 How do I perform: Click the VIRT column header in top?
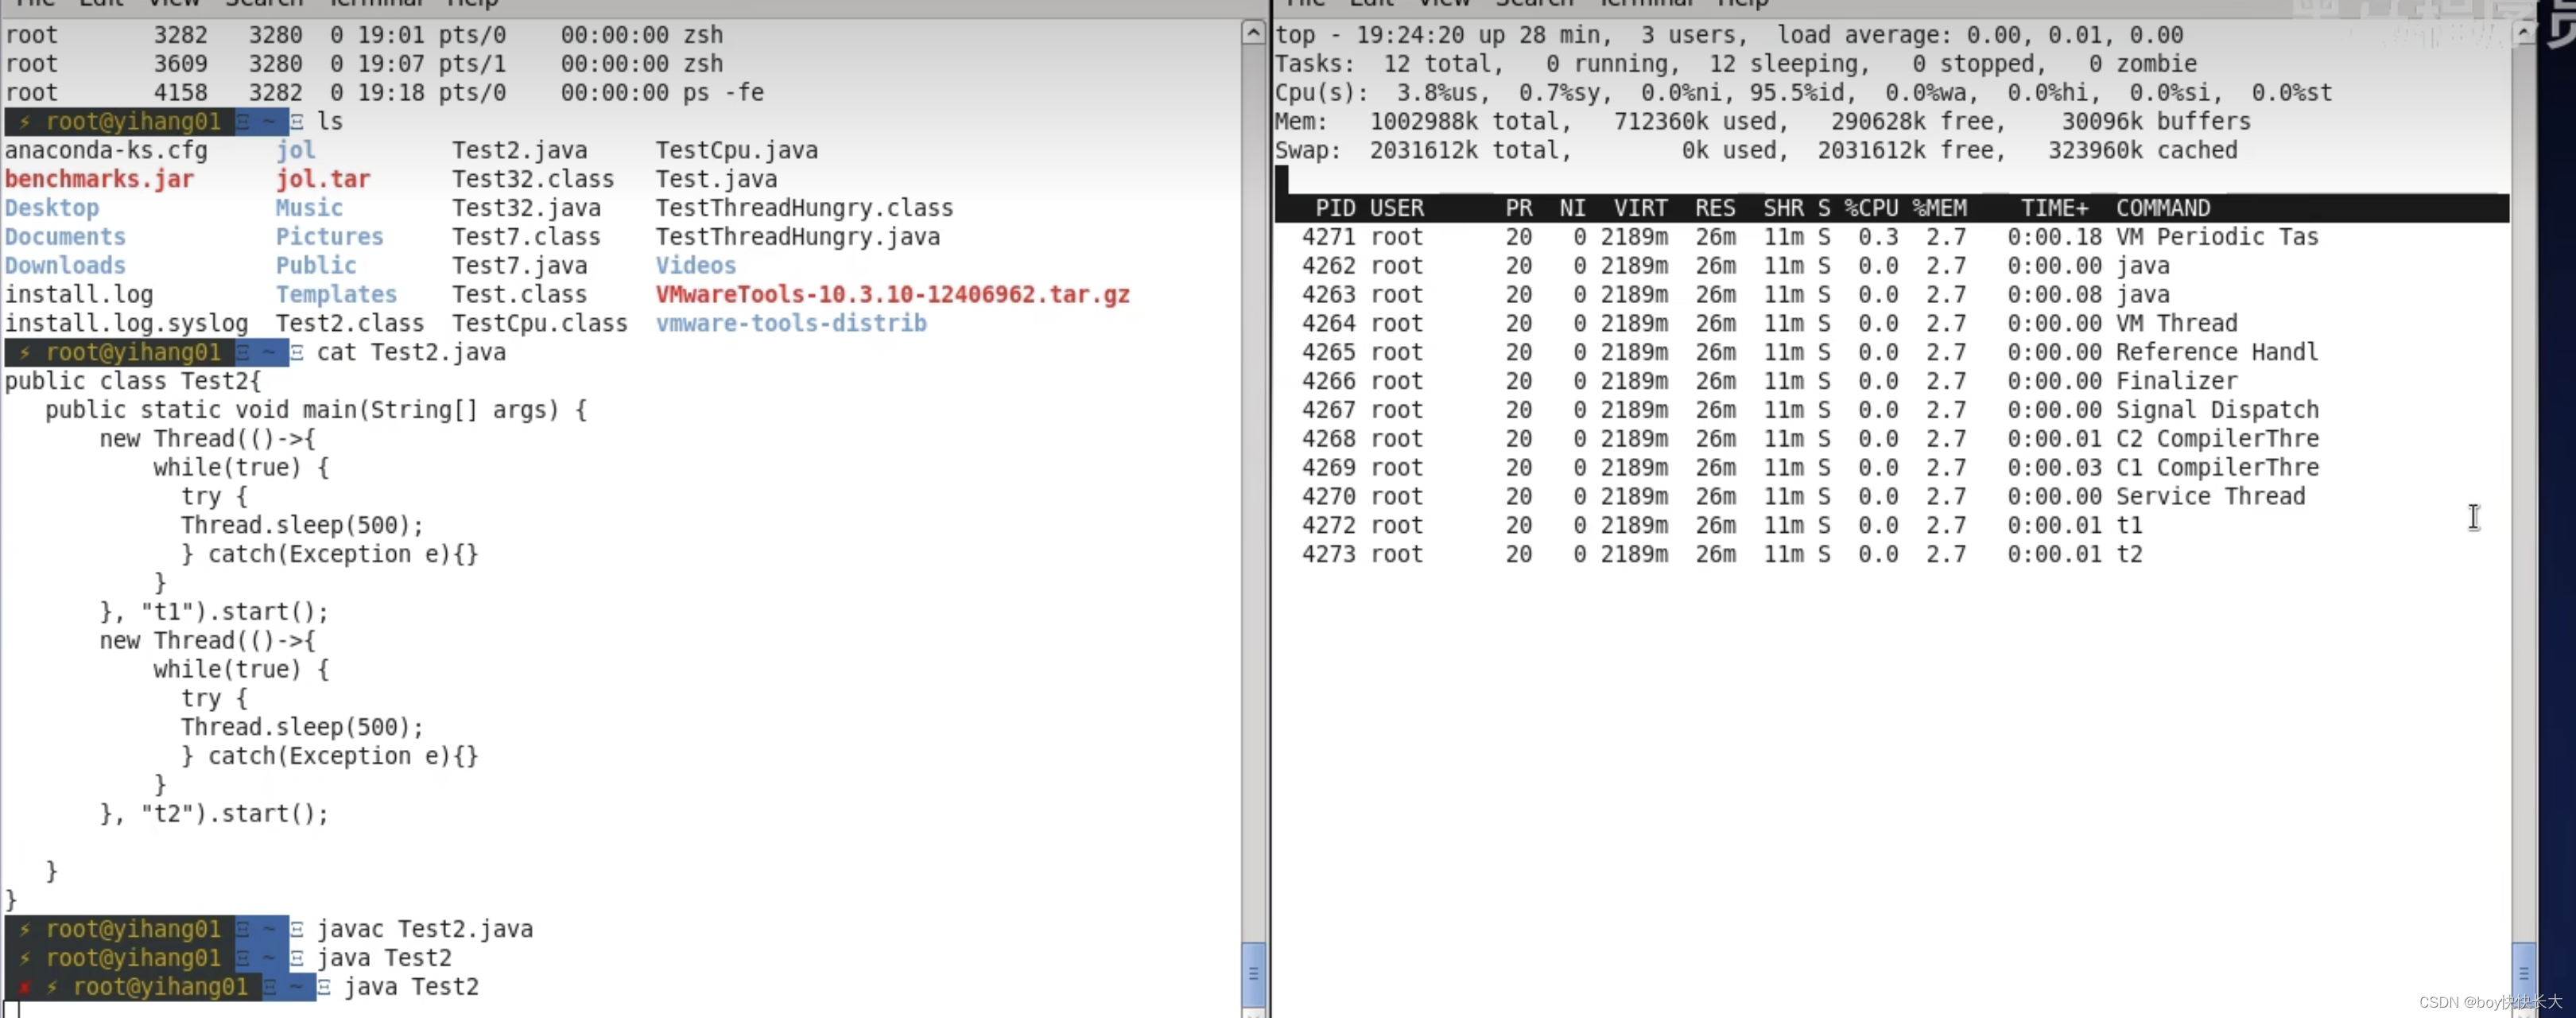pyautogui.click(x=1640, y=208)
